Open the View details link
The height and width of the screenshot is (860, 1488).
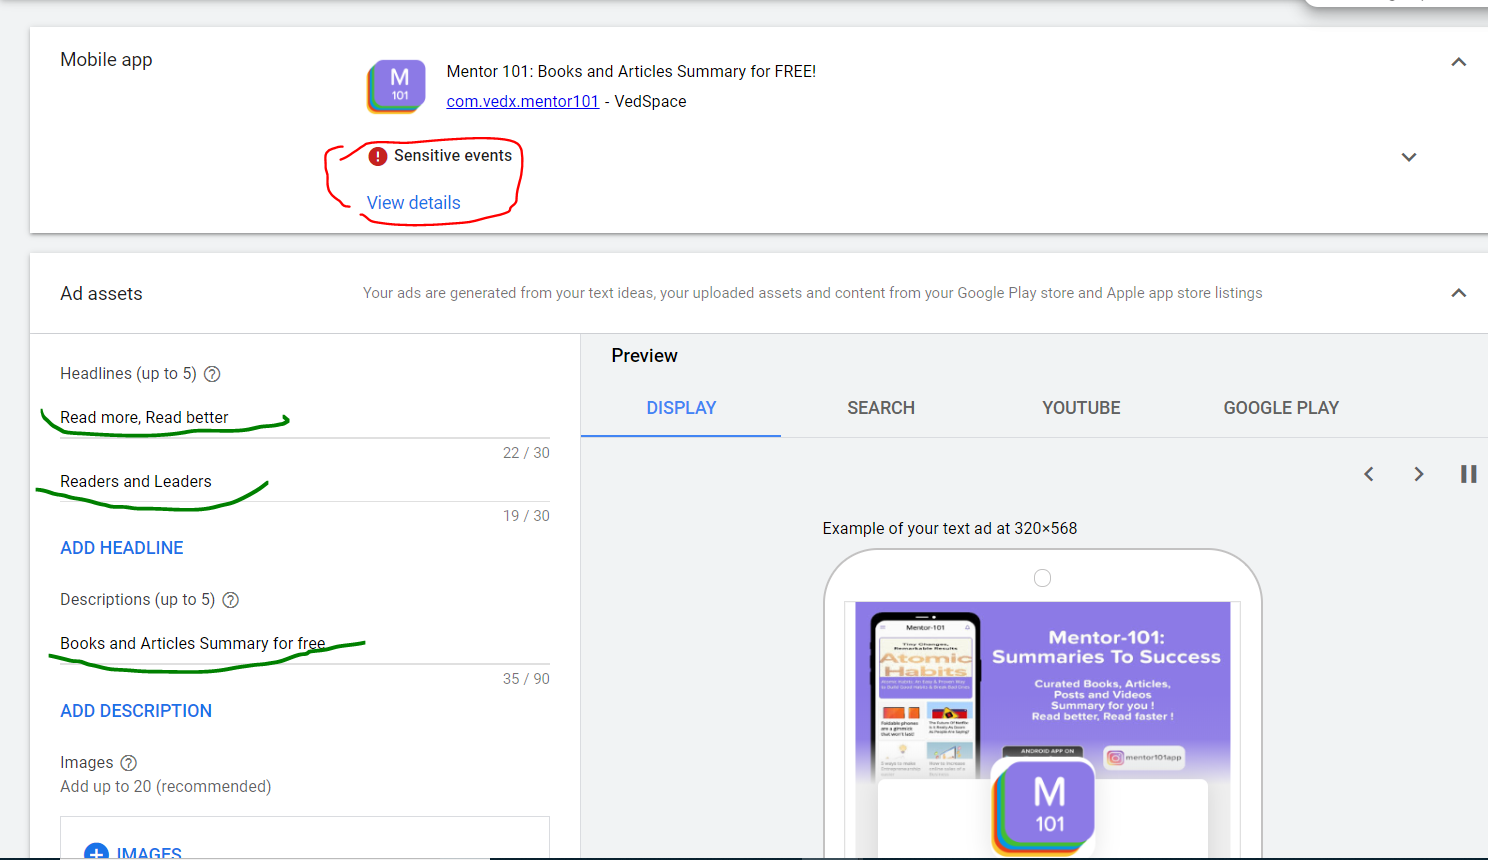pyautogui.click(x=413, y=202)
